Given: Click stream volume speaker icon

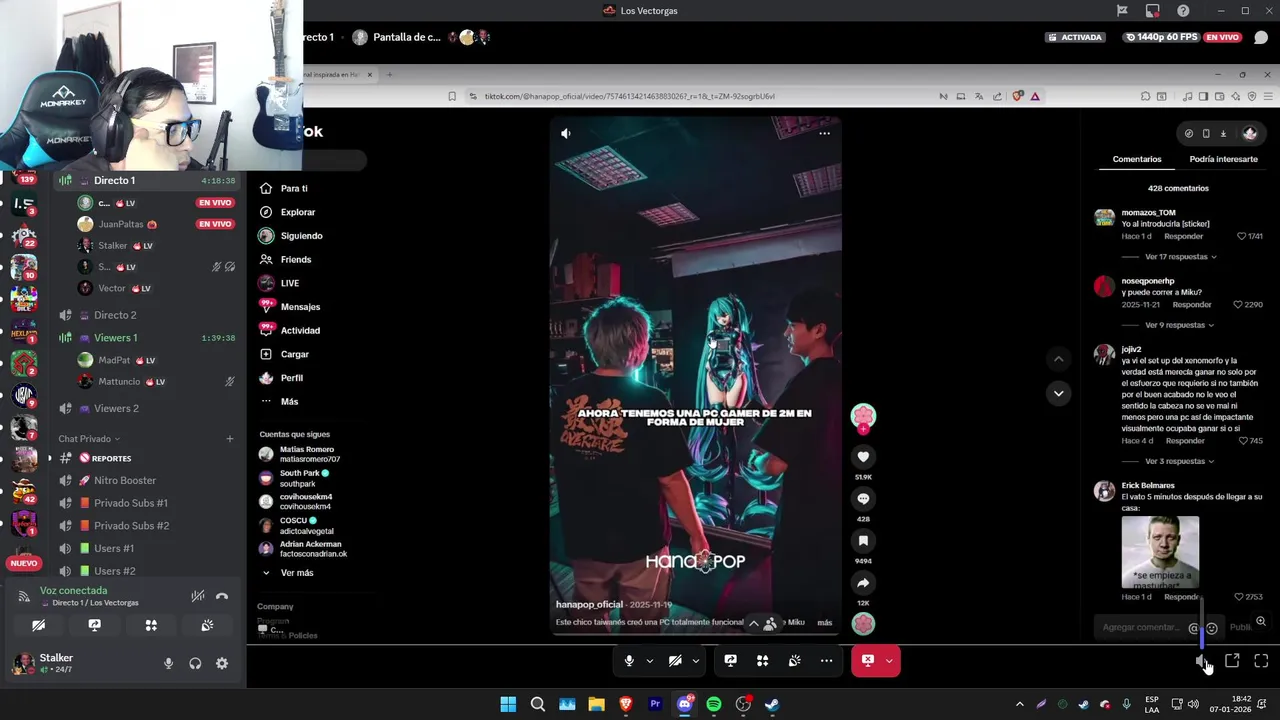Looking at the screenshot, I should click(1202, 661).
